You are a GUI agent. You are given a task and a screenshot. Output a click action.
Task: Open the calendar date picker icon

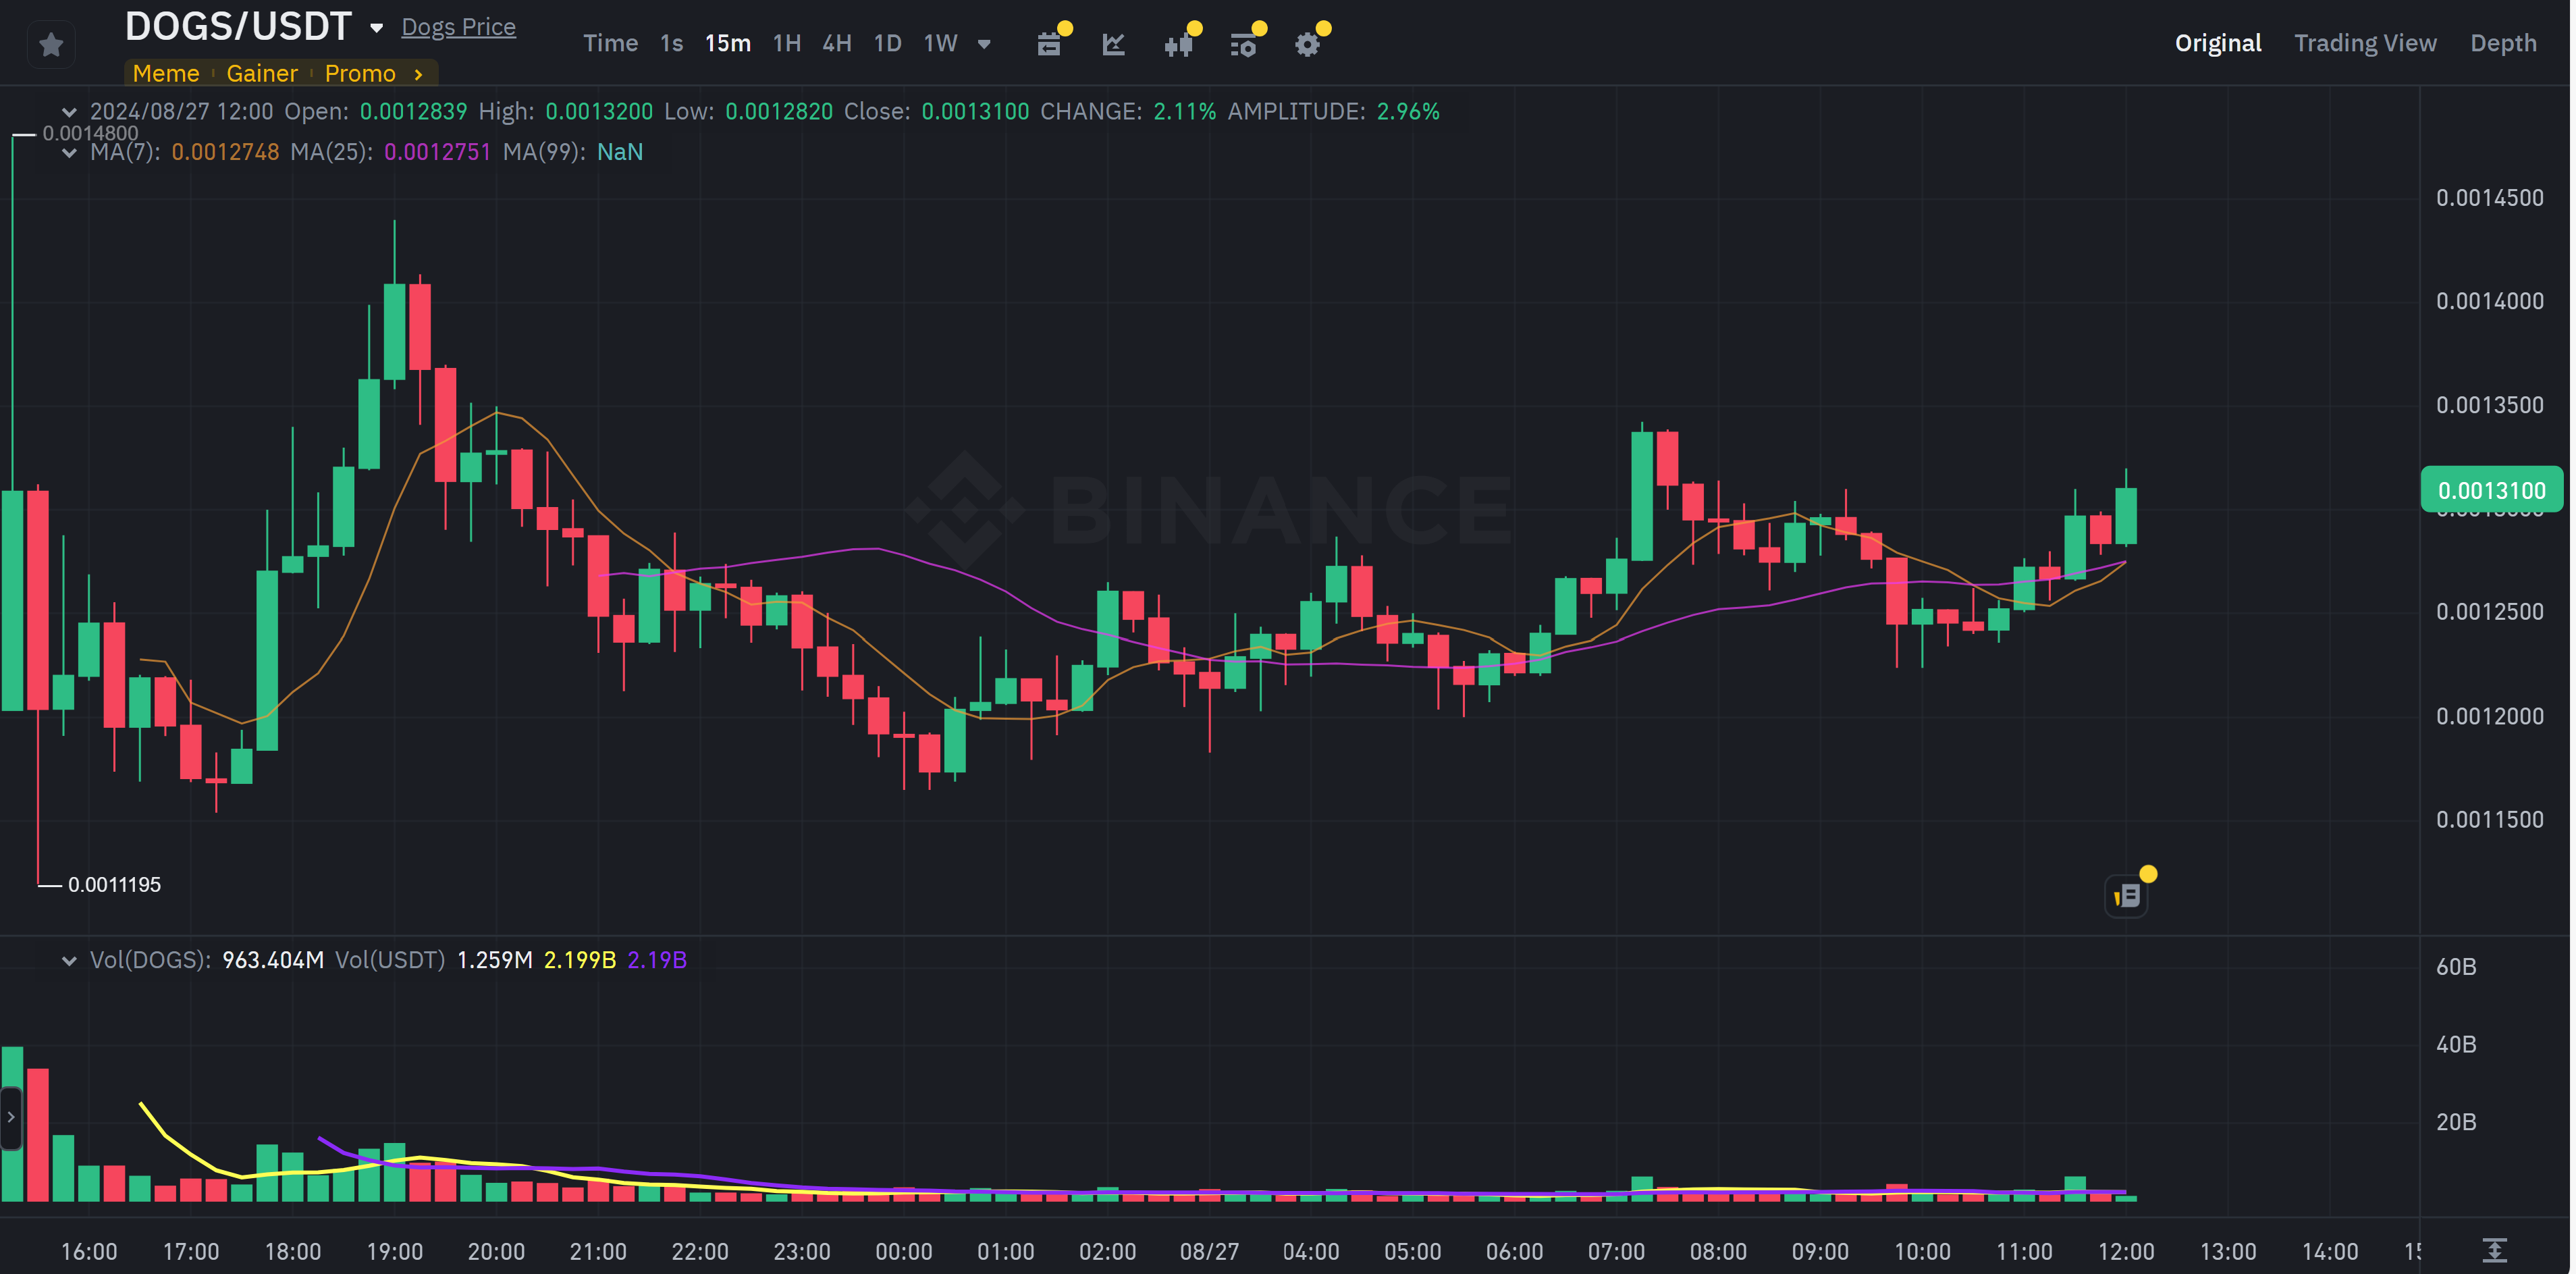click(x=1048, y=44)
